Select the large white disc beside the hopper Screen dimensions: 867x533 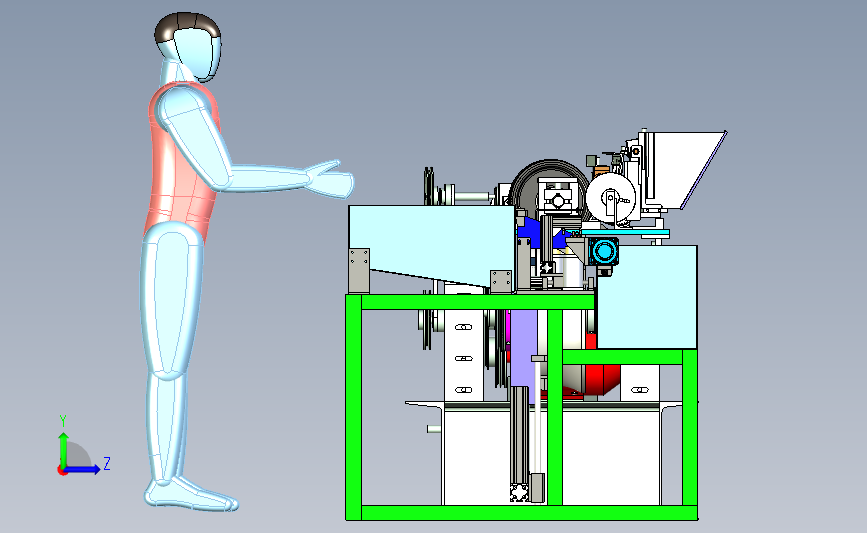click(x=610, y=199)
